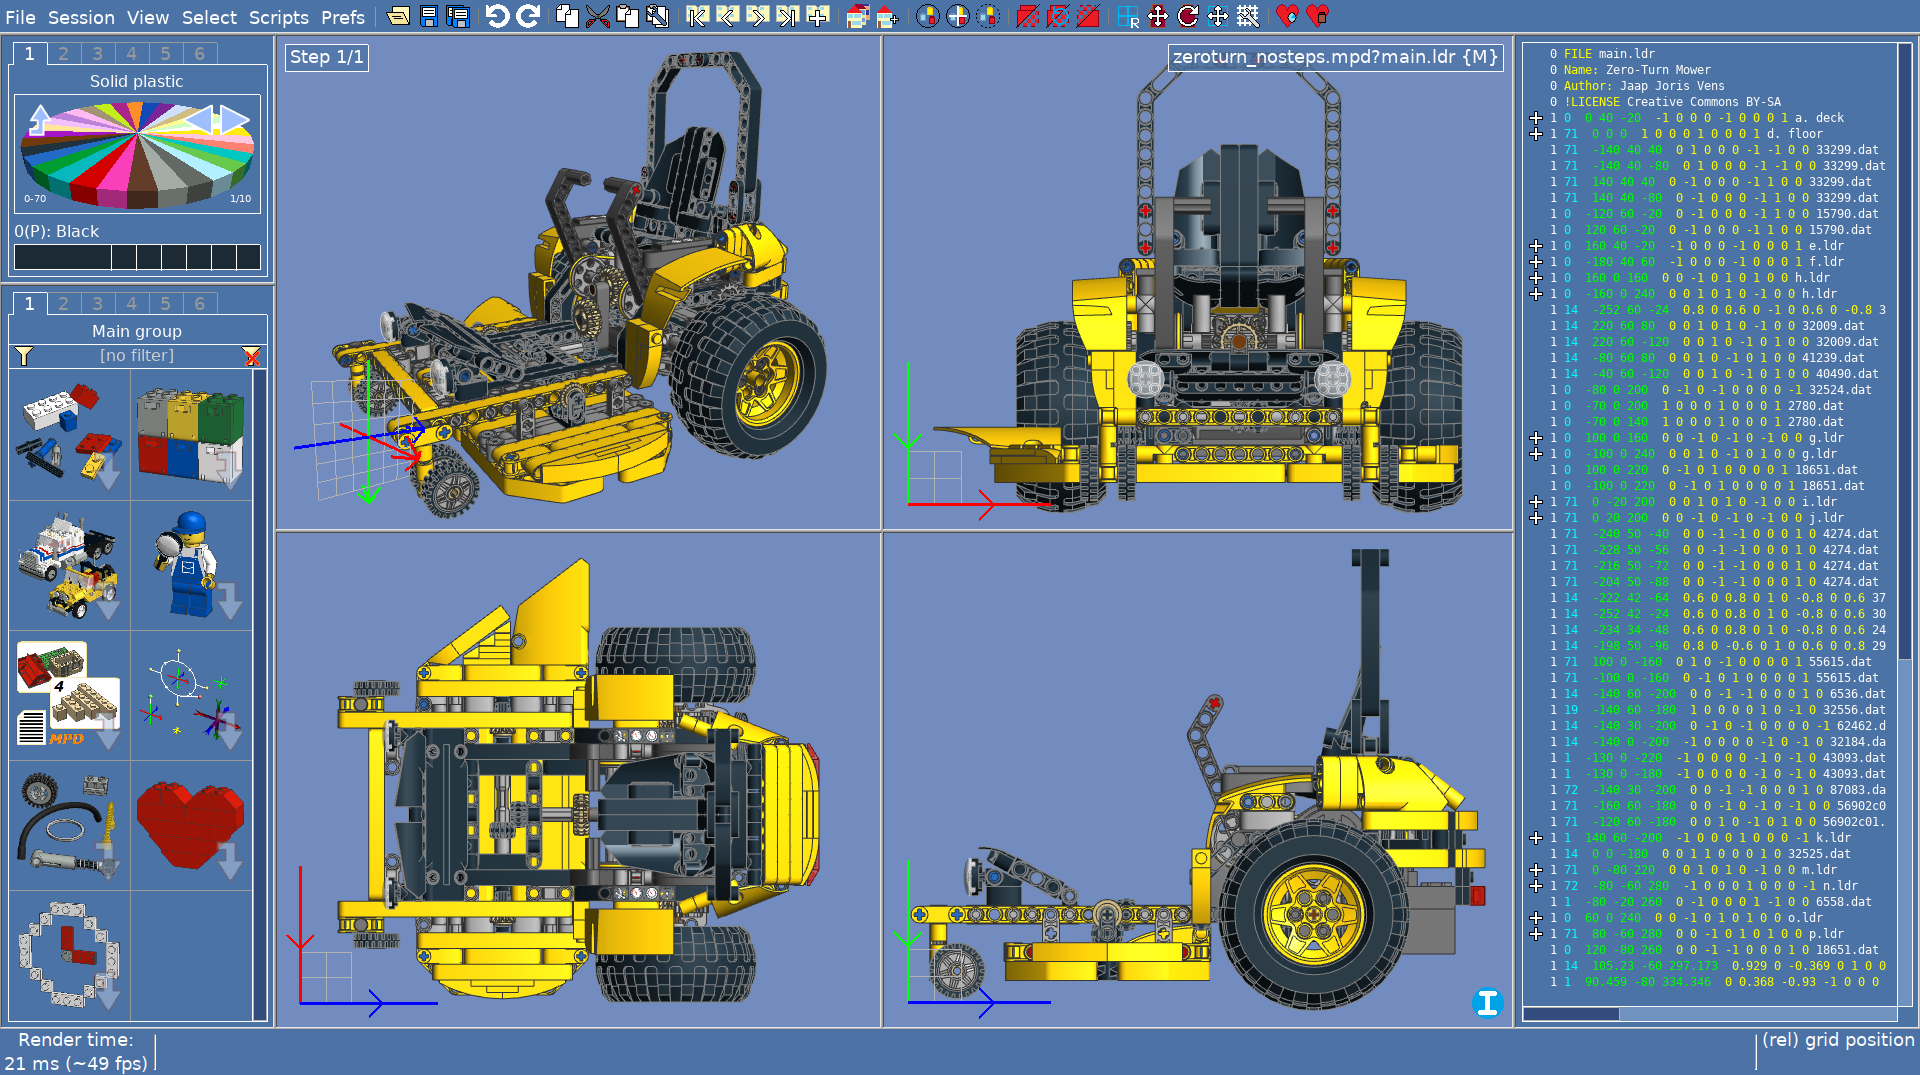Advance to the next building step

(x=757, y=16)
